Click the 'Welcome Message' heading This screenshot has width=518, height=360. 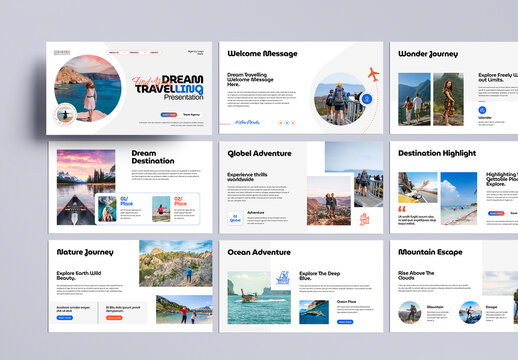pyautogui.click(x=262, y=54)
